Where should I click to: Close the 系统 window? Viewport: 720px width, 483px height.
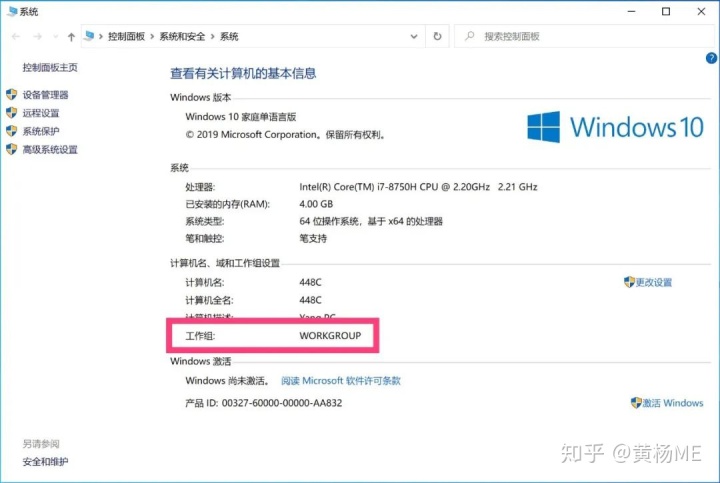tap(701, 11)
